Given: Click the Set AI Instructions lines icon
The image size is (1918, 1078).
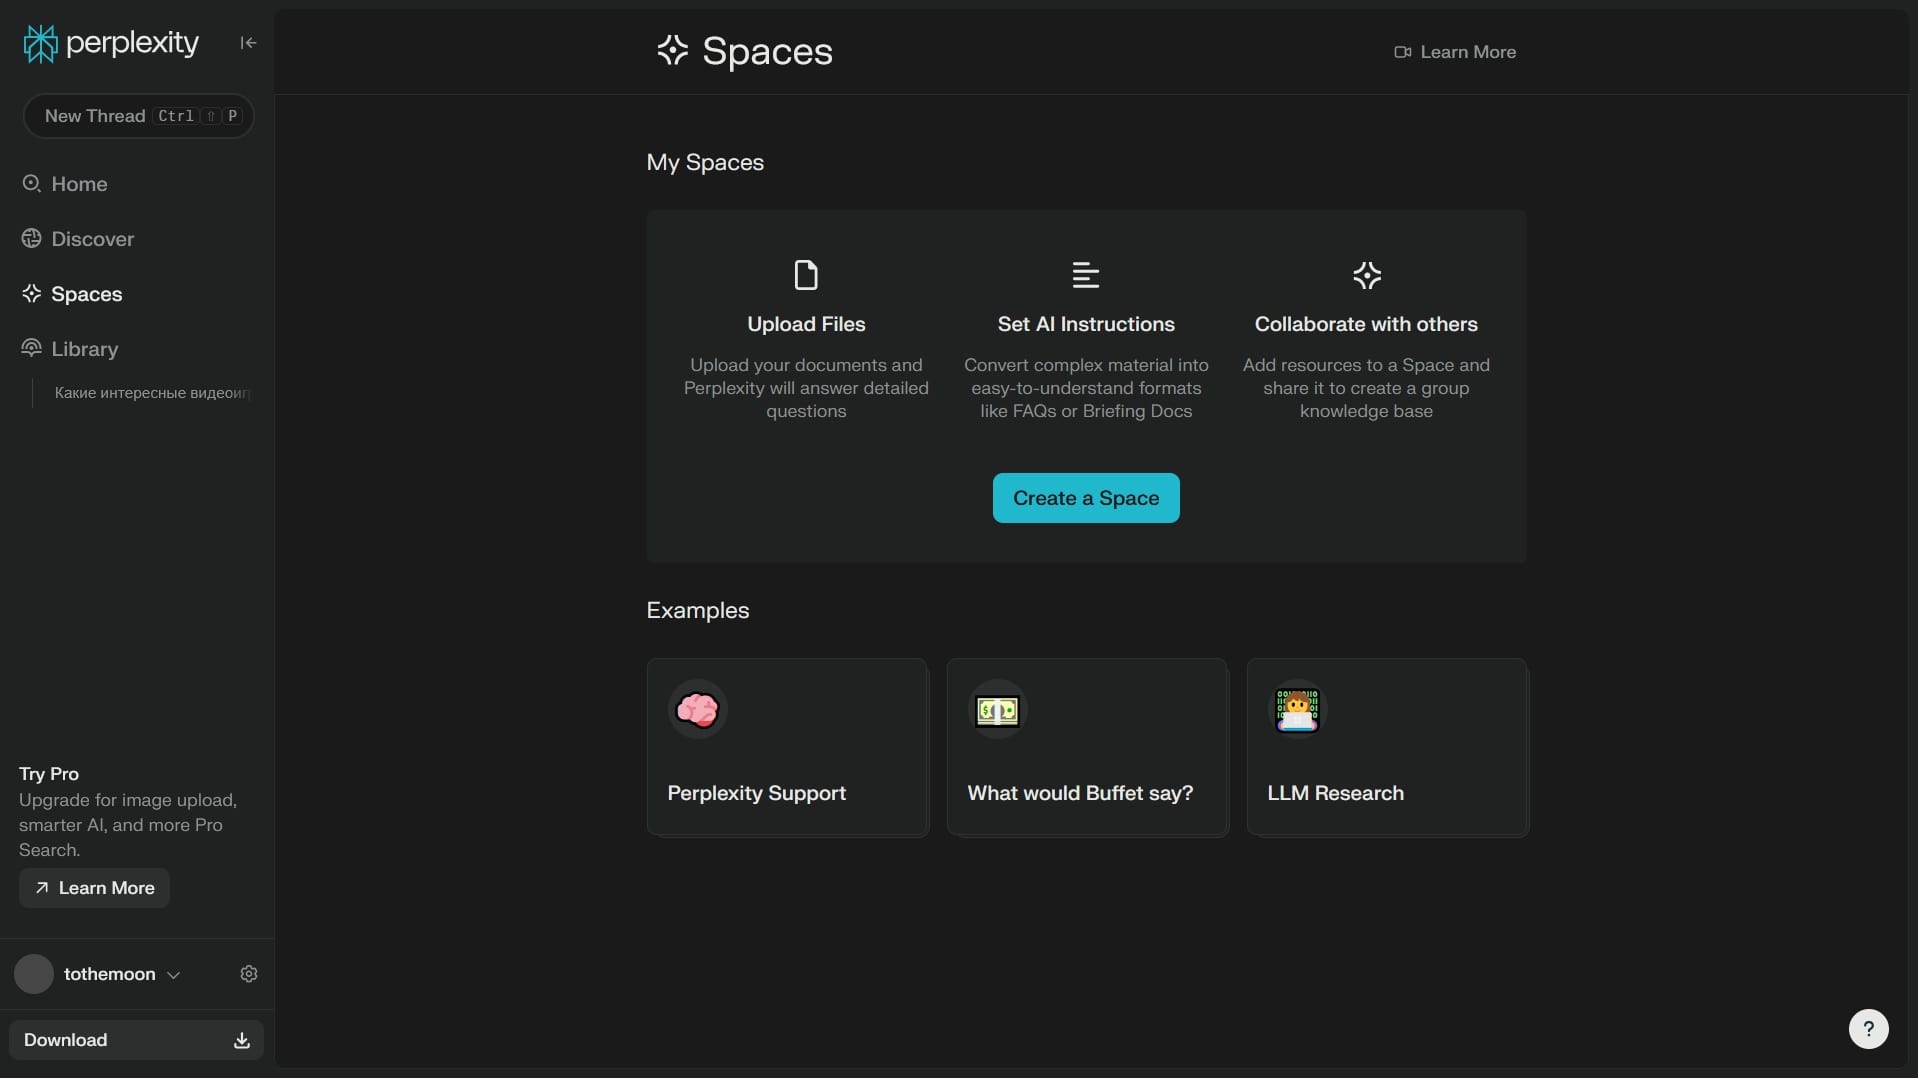Looking at the screenshot, I should click(1086, 275).
